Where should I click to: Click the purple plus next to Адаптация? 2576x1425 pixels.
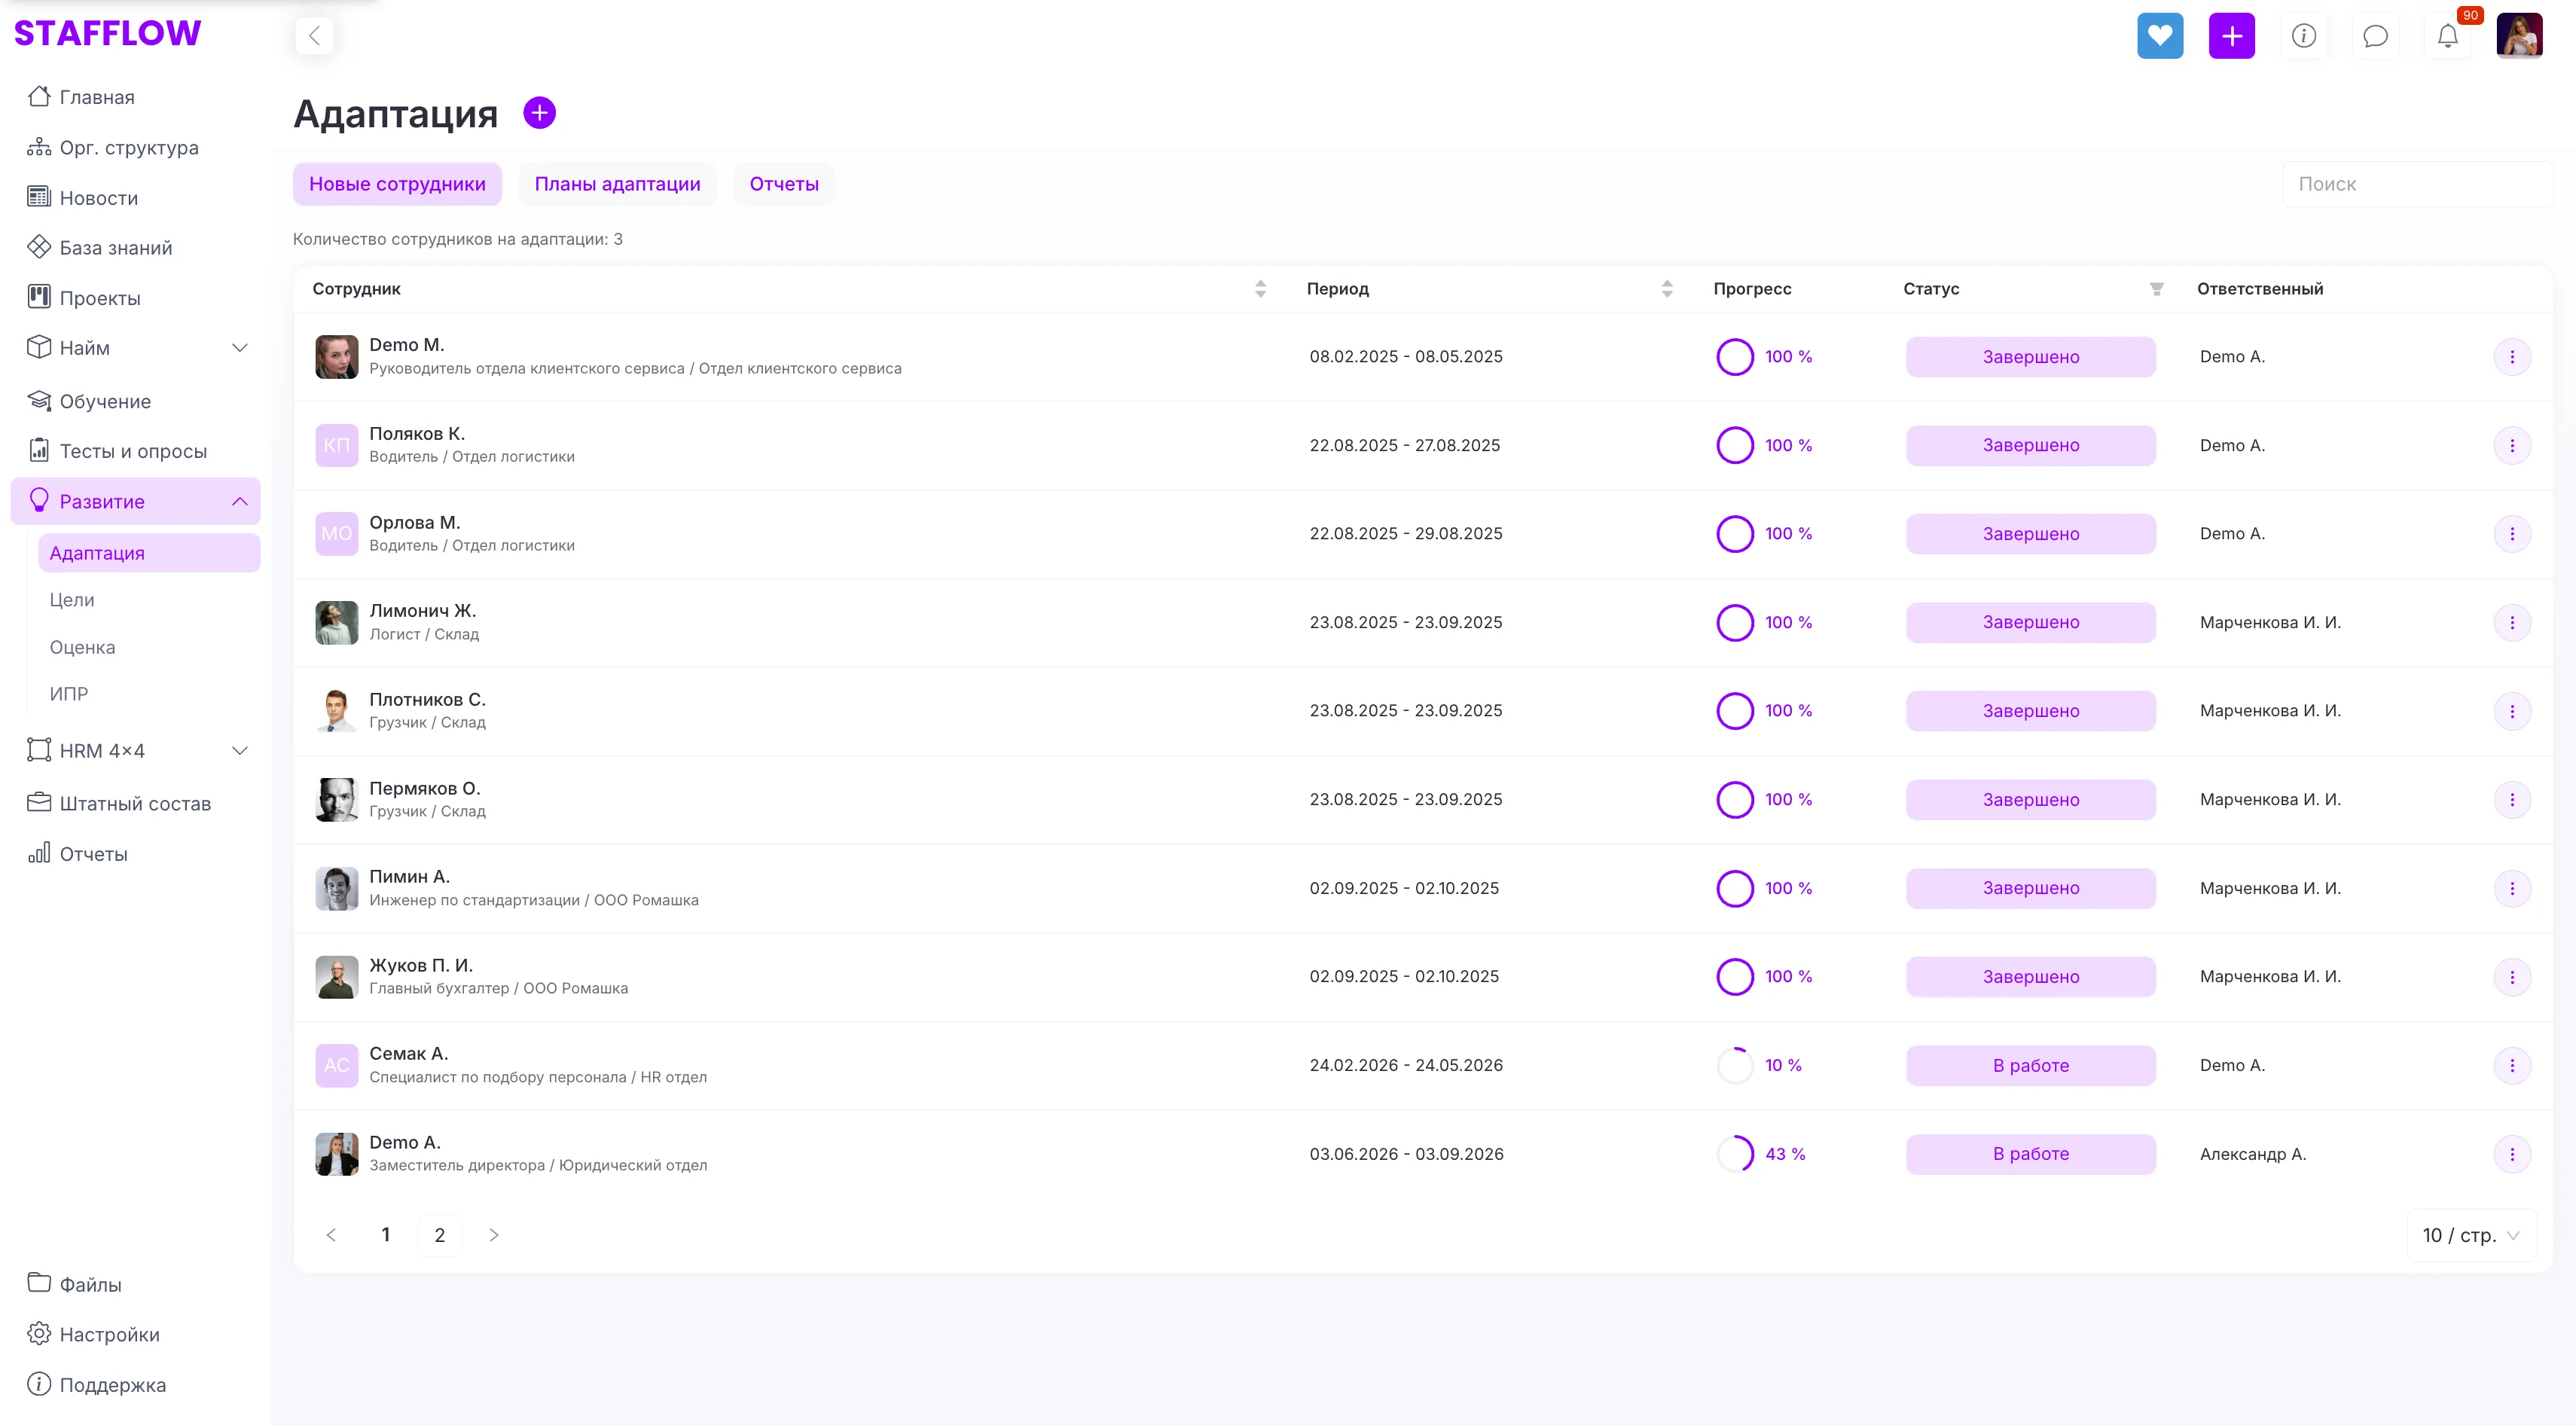539,113
